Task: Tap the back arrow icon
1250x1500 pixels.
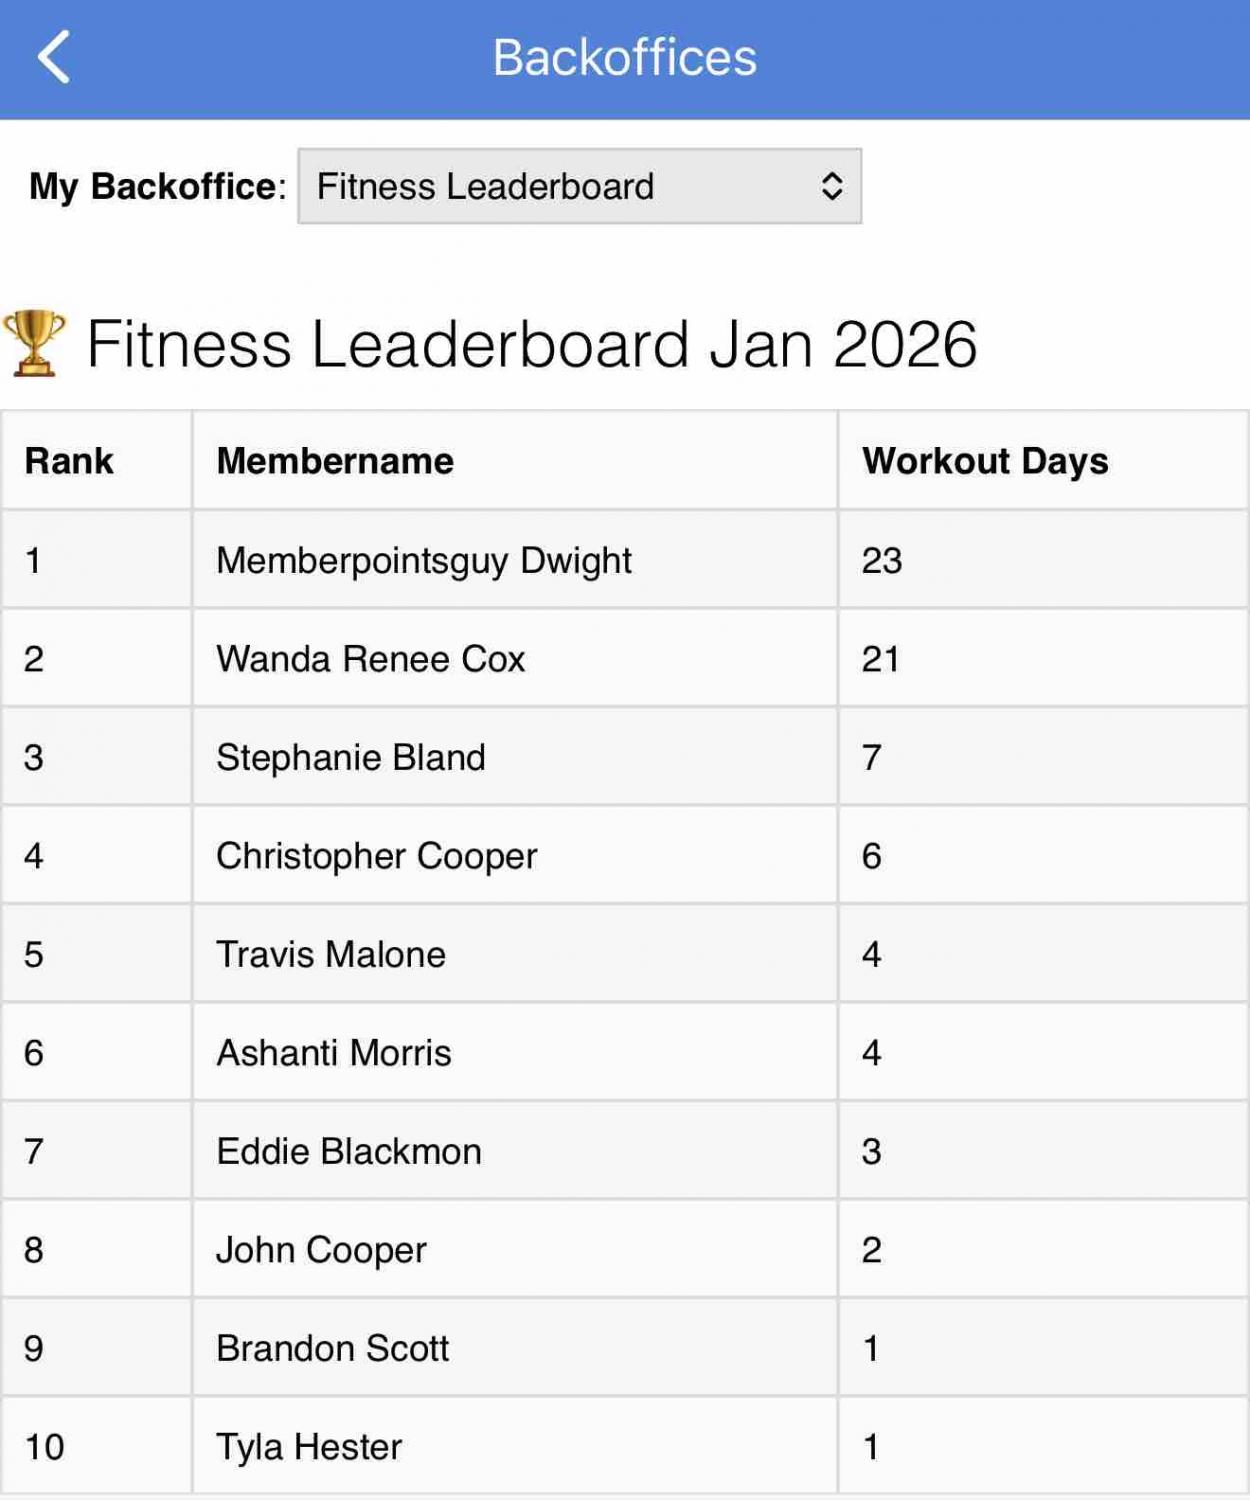Action: [54, 57]
